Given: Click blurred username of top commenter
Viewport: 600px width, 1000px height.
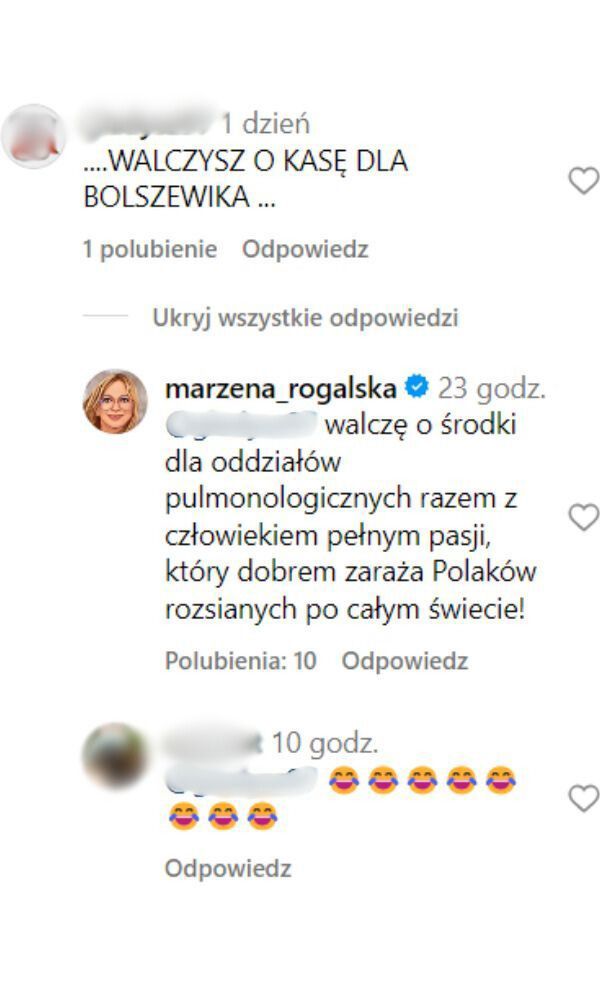Looking at the screenshot, I should coord(149,122).
